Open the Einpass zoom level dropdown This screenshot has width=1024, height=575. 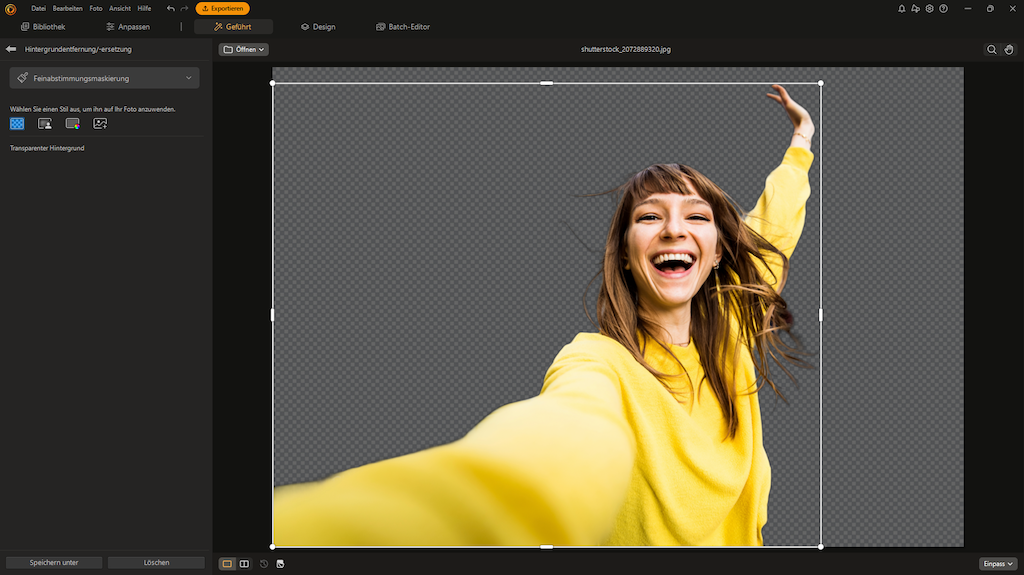[x=998, y=564]
